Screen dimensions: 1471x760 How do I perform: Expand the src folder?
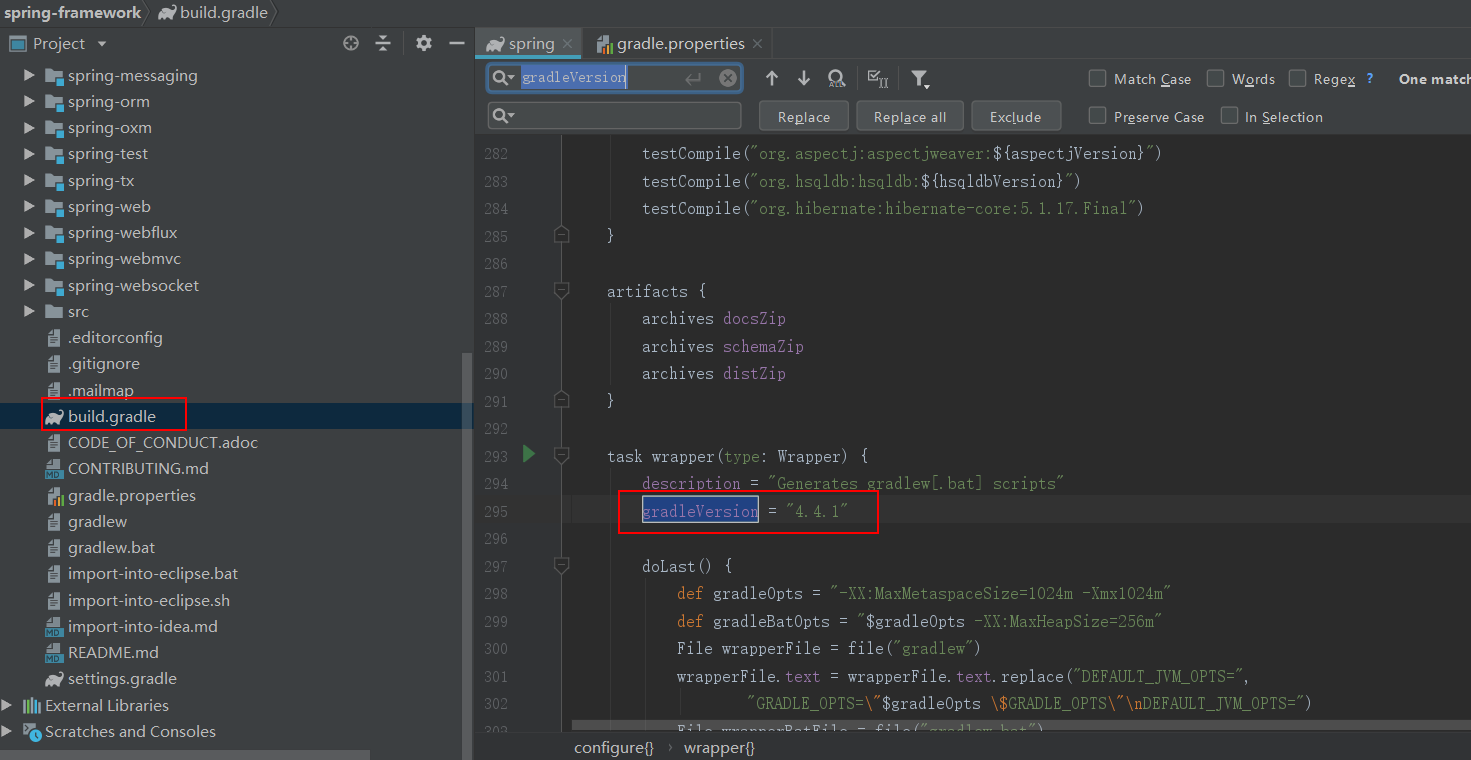pyautogui.click(x=29, y=311)
